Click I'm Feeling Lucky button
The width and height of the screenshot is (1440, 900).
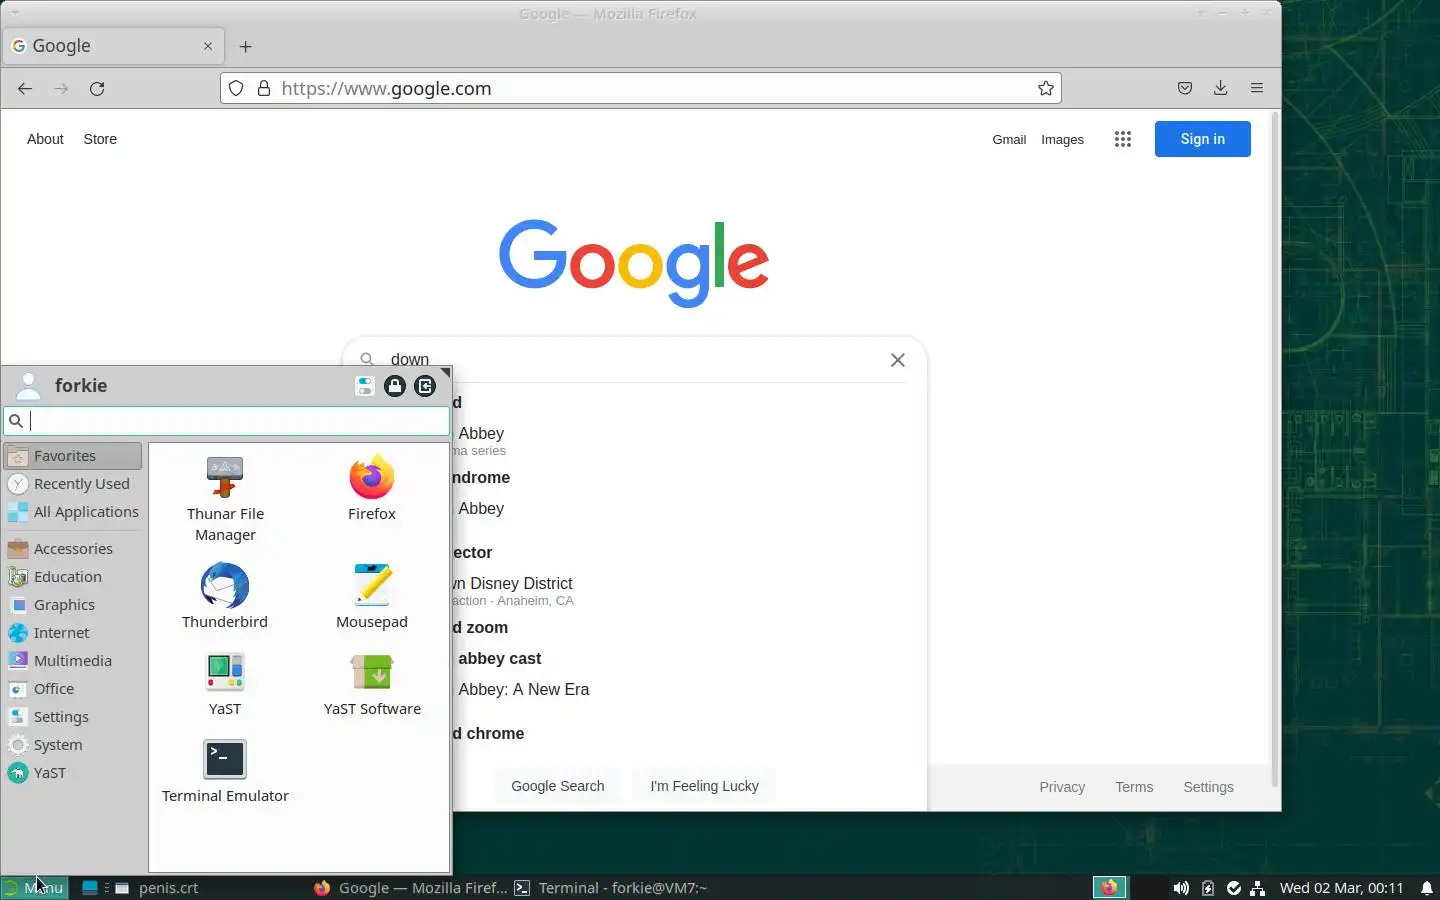tap(704, 786)
